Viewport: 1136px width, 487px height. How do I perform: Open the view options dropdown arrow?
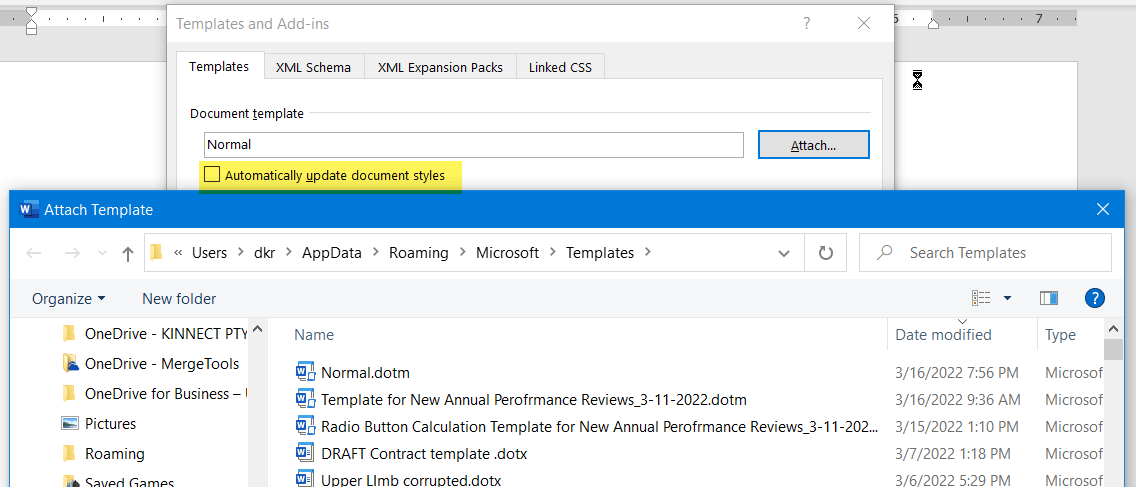tap(1007, 298)
